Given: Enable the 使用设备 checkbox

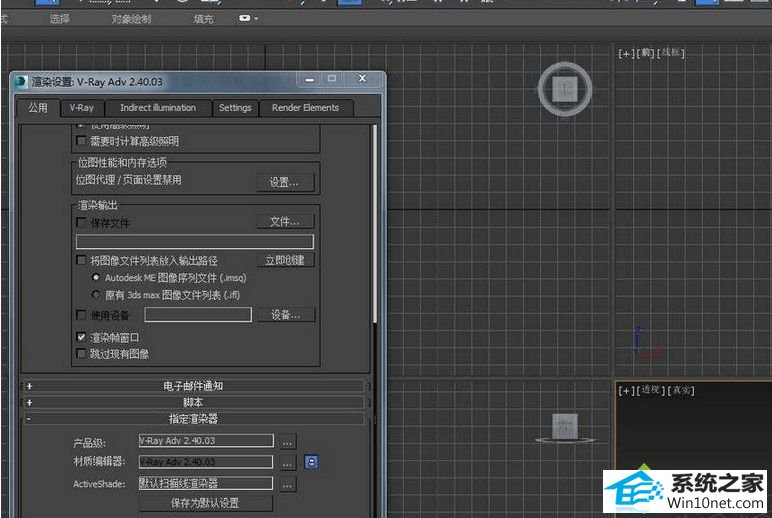Looking at the screenshot, I should (x=81, y=315).
